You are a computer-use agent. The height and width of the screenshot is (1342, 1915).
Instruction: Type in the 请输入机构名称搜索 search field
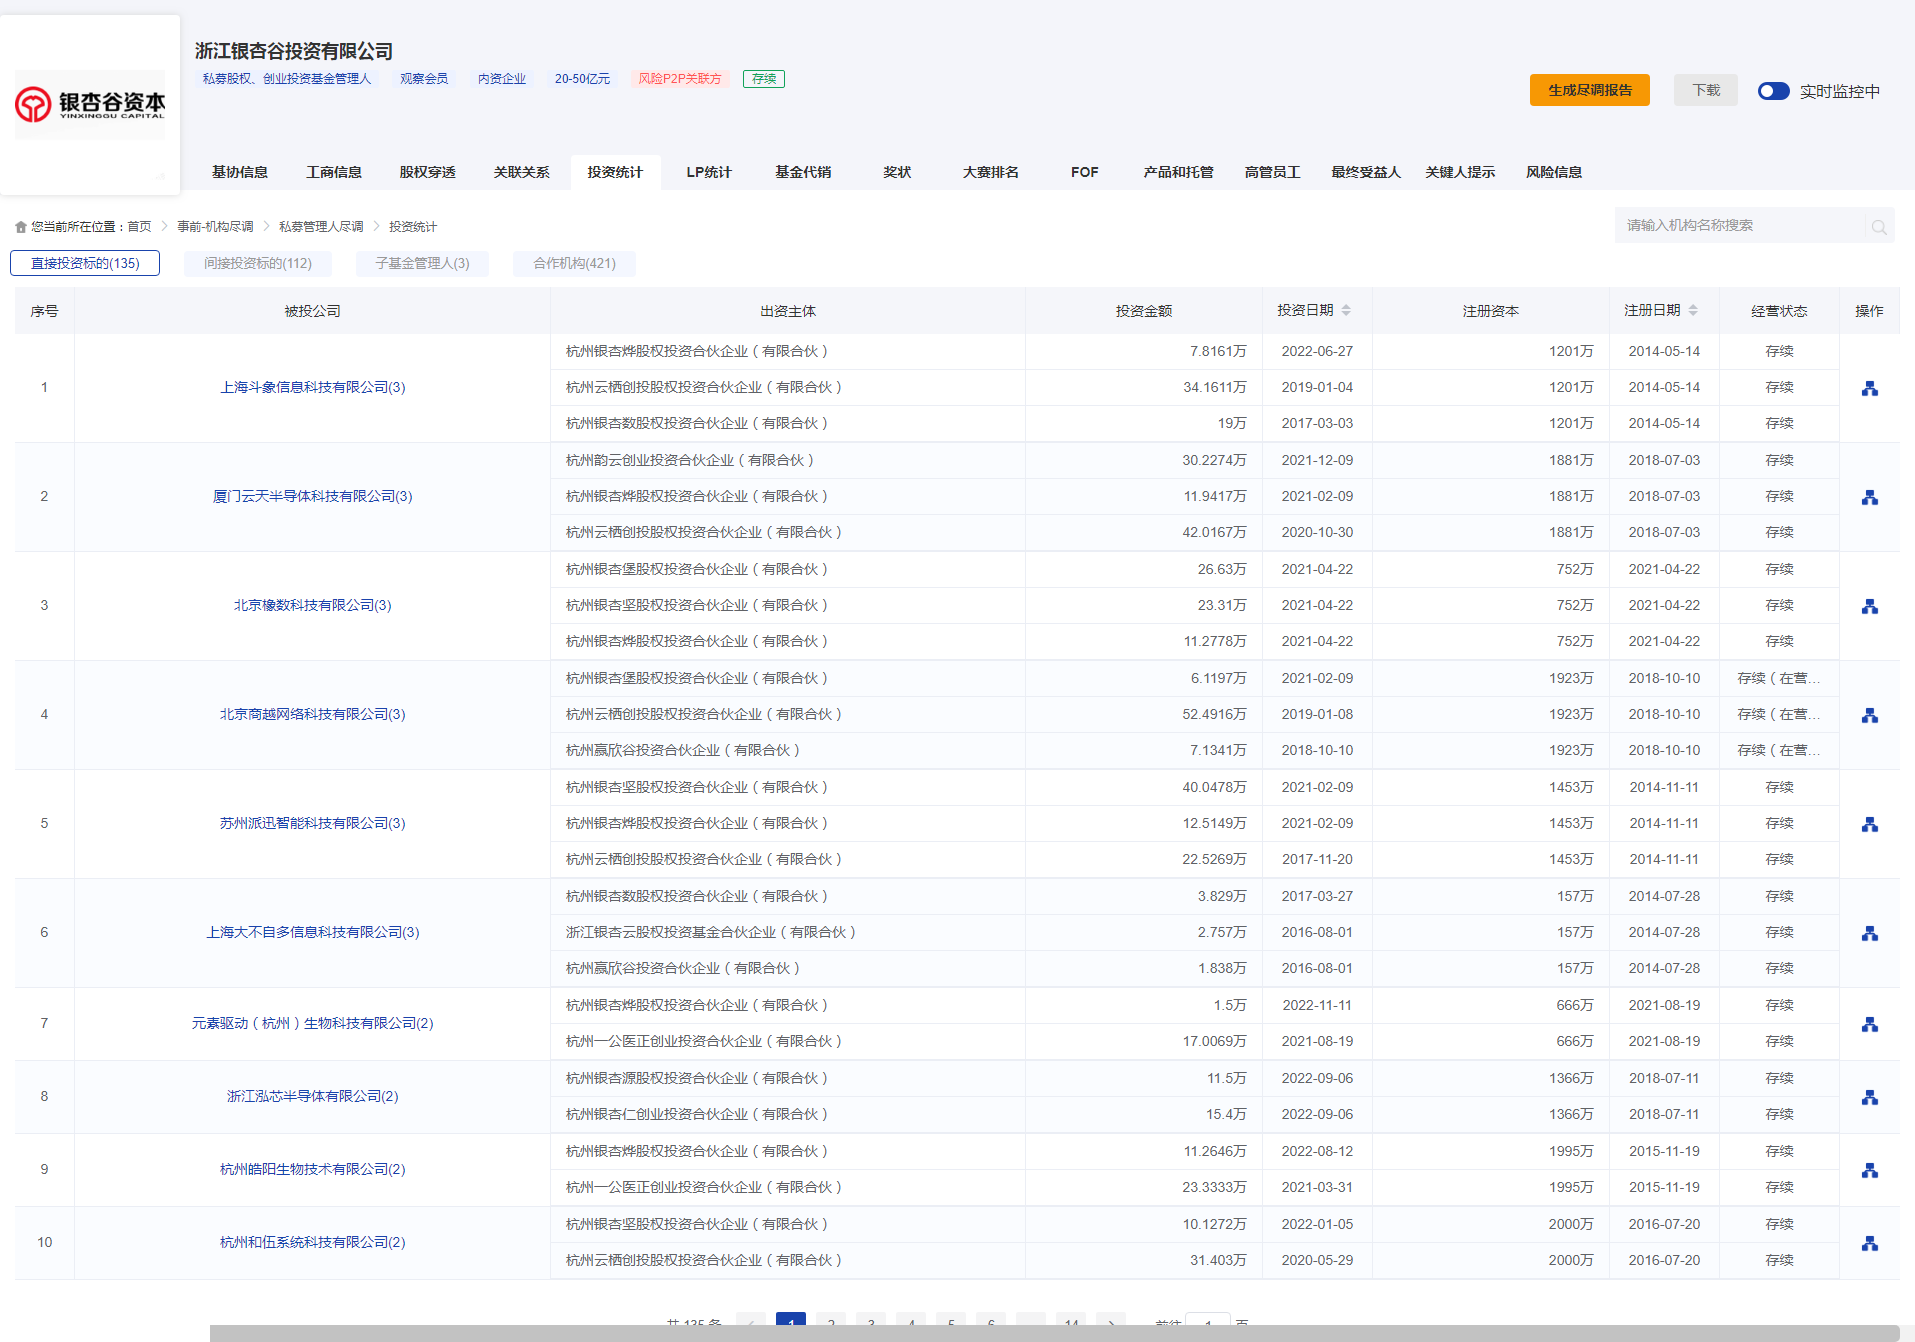[1740, 226]
